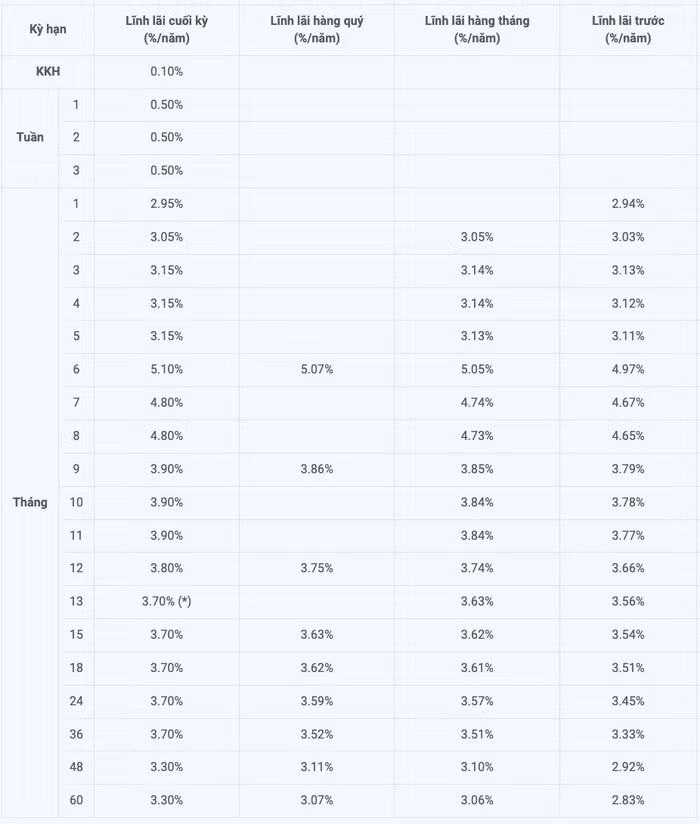Viewport: 700px width, 824px height.
Task: Click the 5.07% quarterly interest rate
Action: (x=316, y=369)
